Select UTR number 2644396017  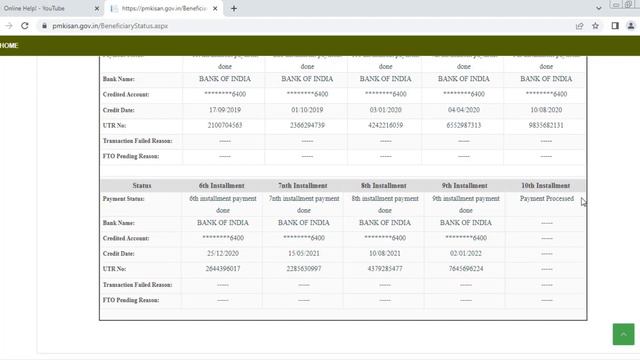click(x=223, y=269)
